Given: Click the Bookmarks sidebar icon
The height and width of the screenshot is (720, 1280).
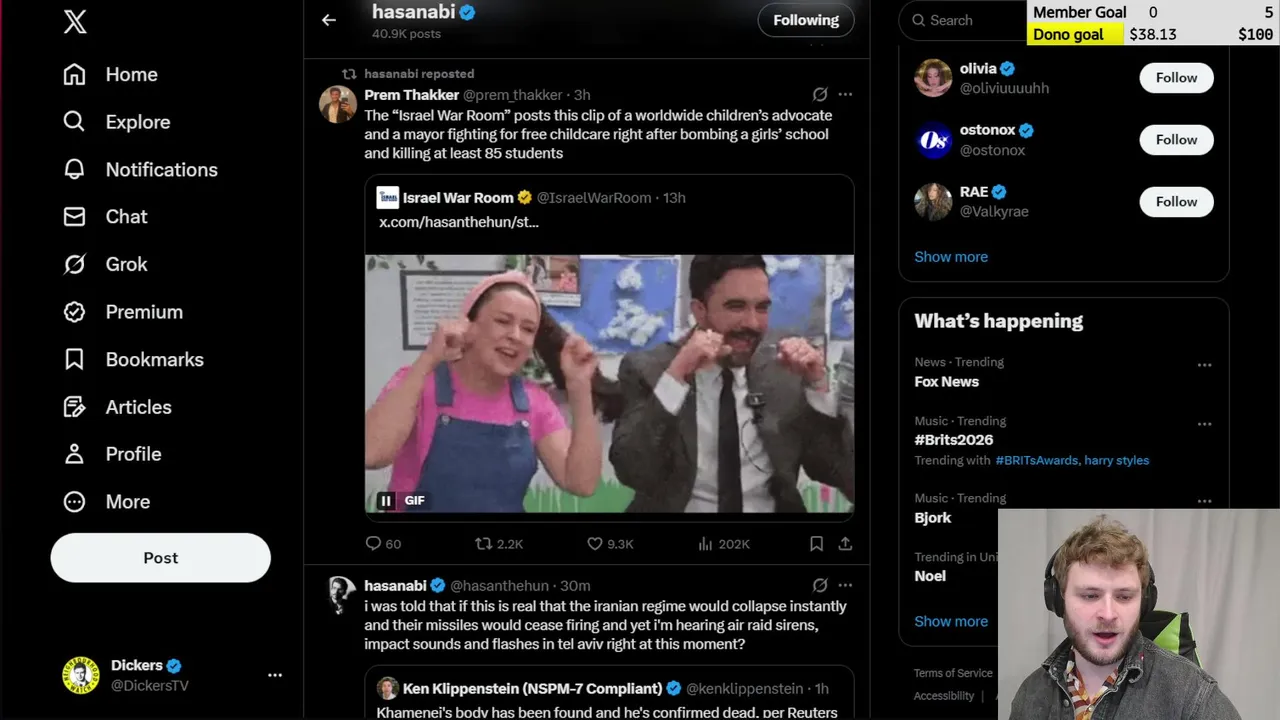Looking at the screenshot, I should pos(74,359).
